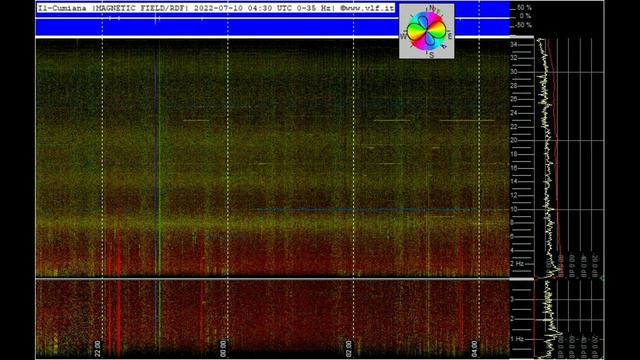This screenshot has width=640, height=360.
Task: Click the 28 frequency axis label
Action: coord(514,86)
